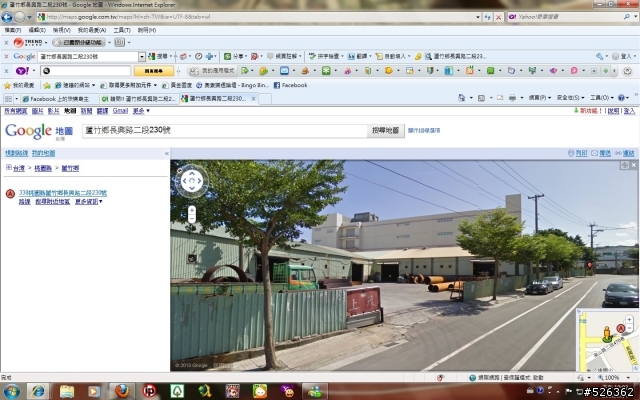Click the IE help question mark icon
Image resolution: width=640 pixels, height=400 pixels.
[621, 98]
